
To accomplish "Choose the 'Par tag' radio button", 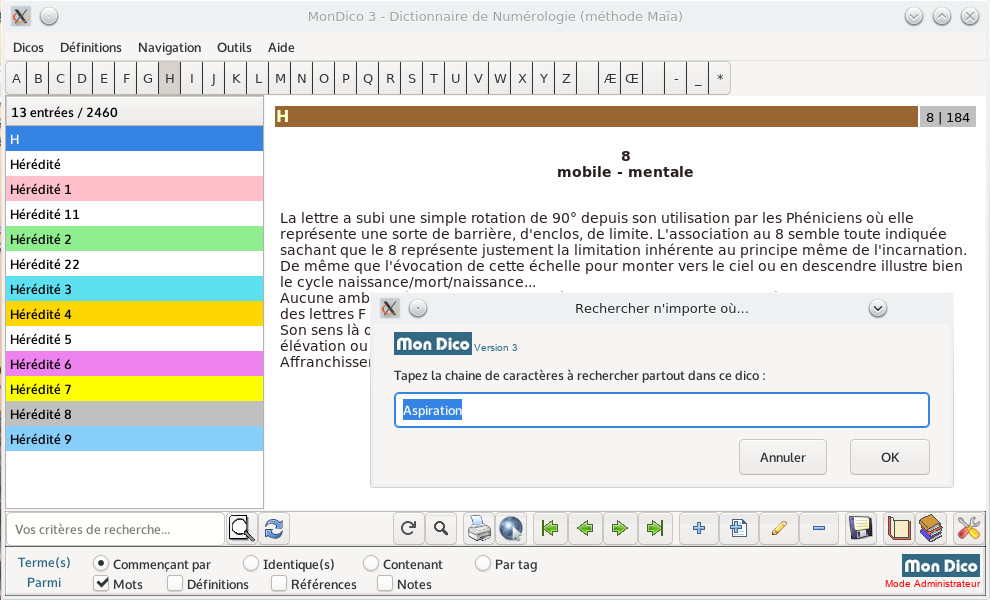I will (483, 564).
